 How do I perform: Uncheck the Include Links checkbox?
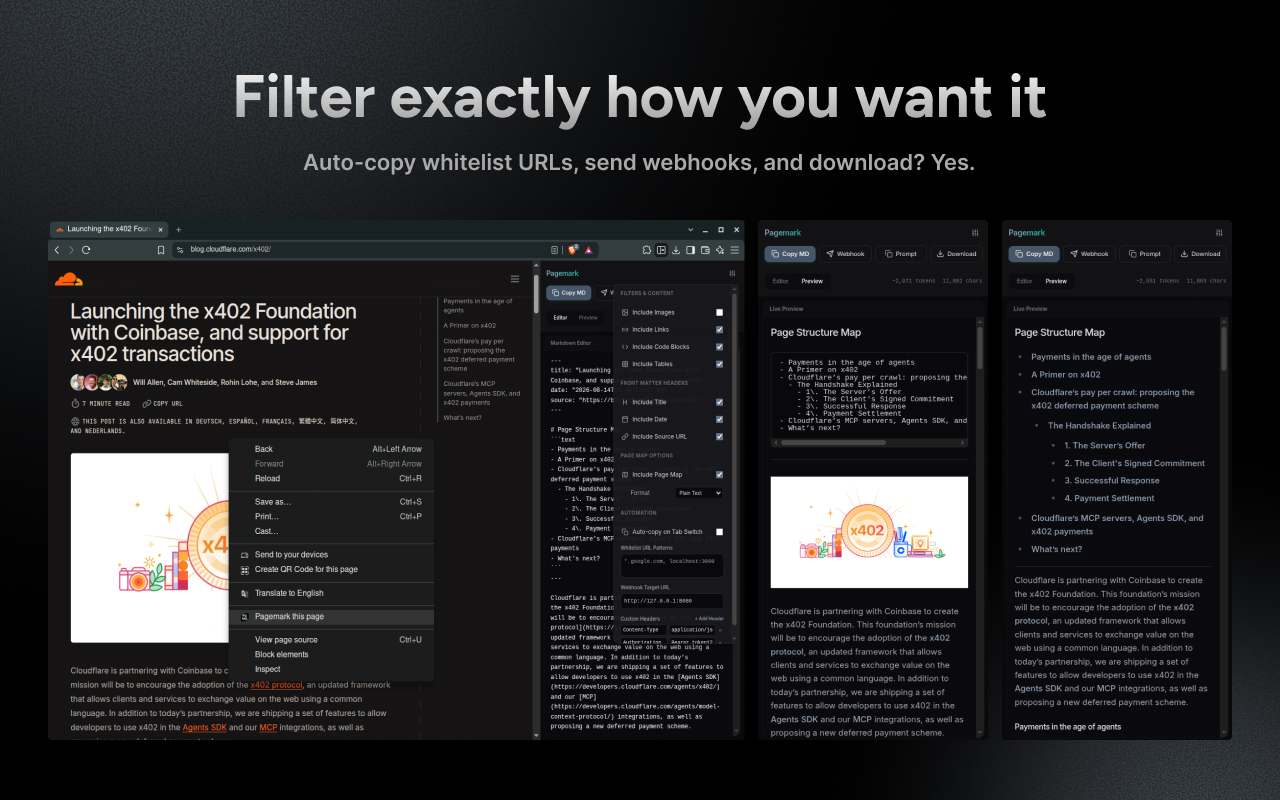pos(719,329)
